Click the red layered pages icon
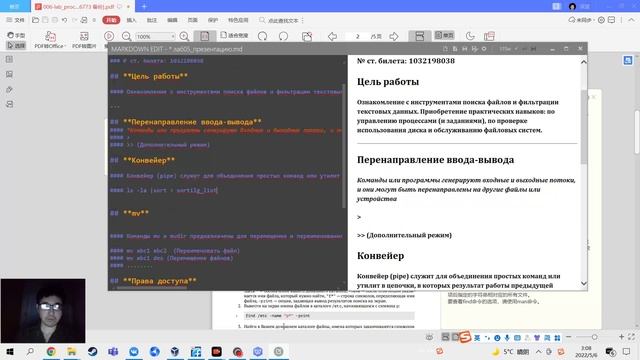 [x=489, y=36]
